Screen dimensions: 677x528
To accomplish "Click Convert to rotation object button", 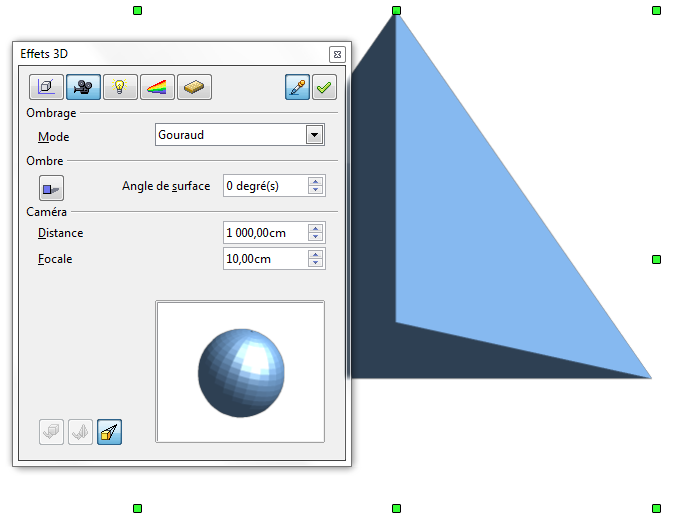I will (x=80, y=432).
